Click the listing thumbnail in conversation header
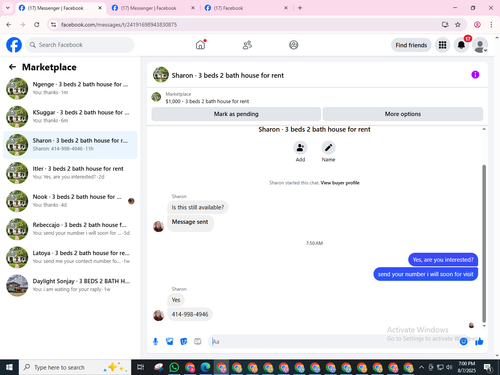The width and height of the screenshot is (500, 375). (x=161, y=75)
